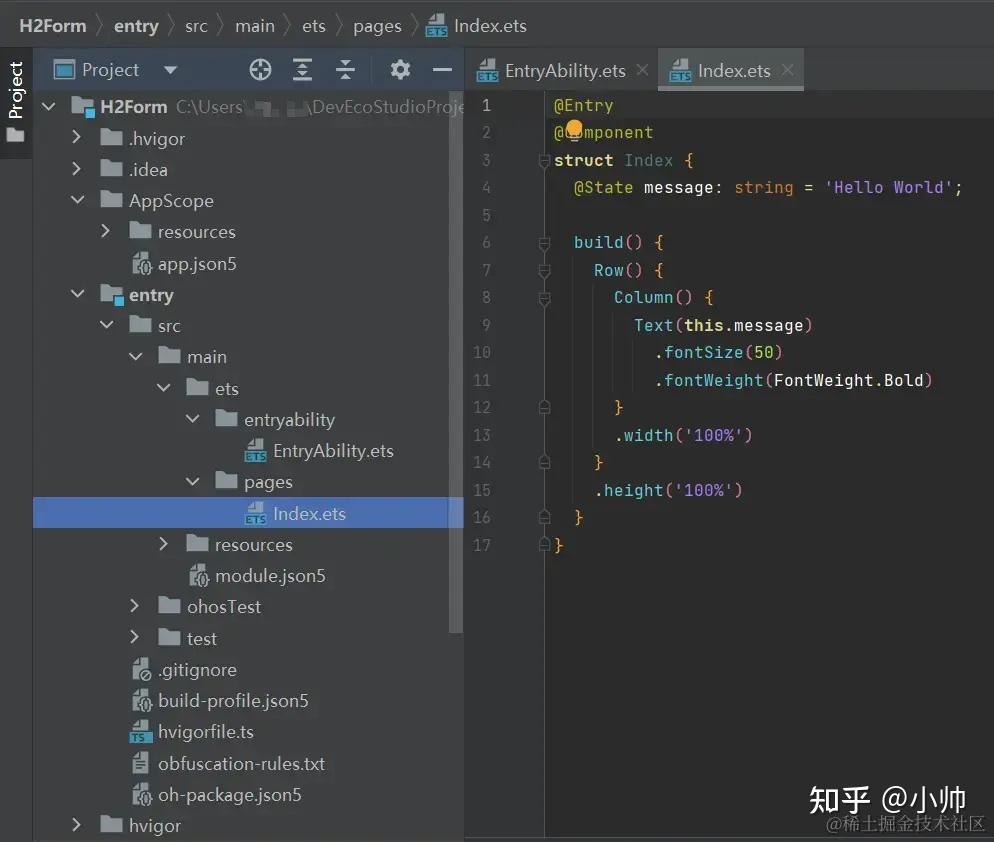Image resolution: width=994 pixels, height=842 pixels.
Task: Collapse the entry folder in the project tree
Action: (78, 294)
